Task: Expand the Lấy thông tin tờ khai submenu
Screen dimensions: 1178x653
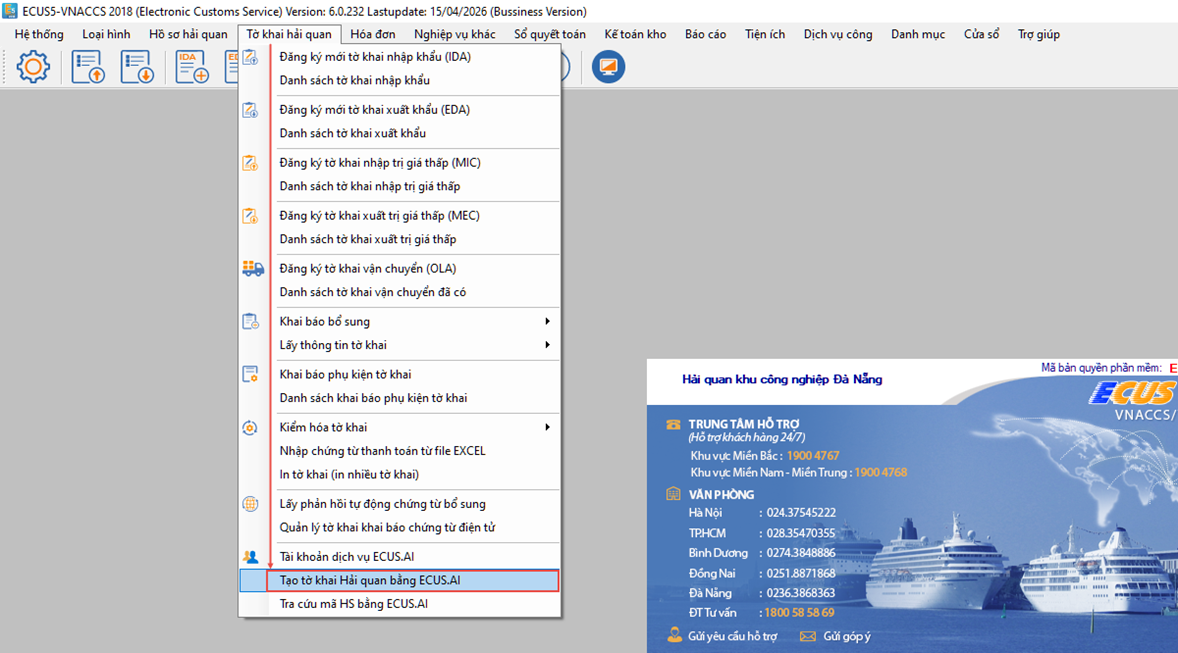Action: point(546,345)
